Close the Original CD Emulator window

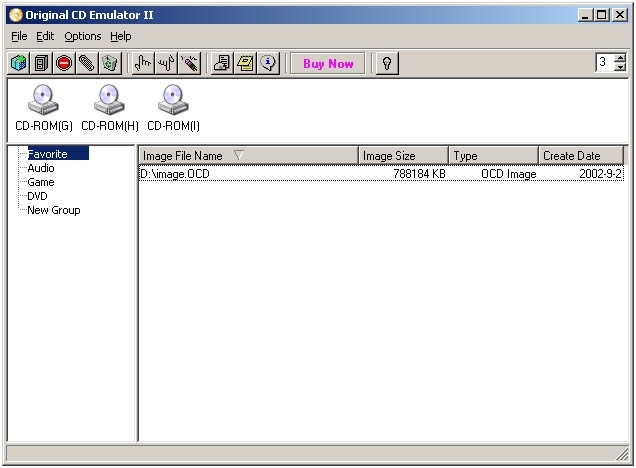click(x=619, y=15)
